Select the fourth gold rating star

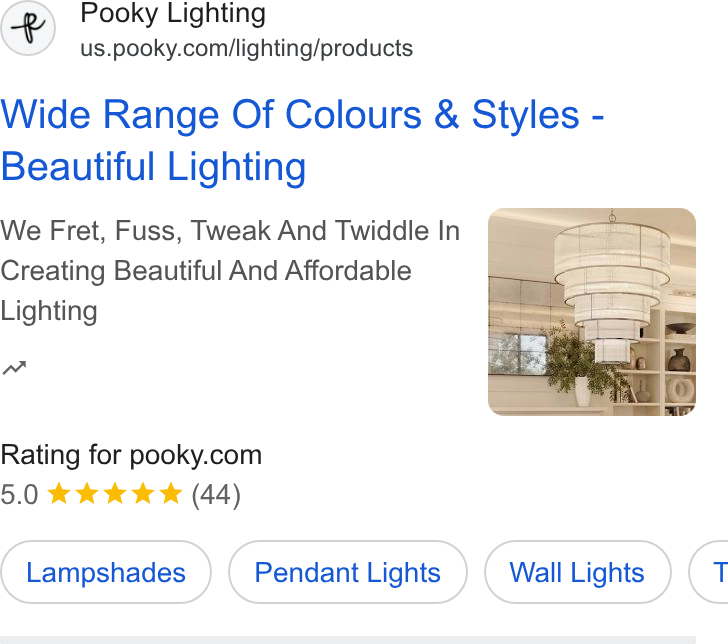tap(143, 493)
